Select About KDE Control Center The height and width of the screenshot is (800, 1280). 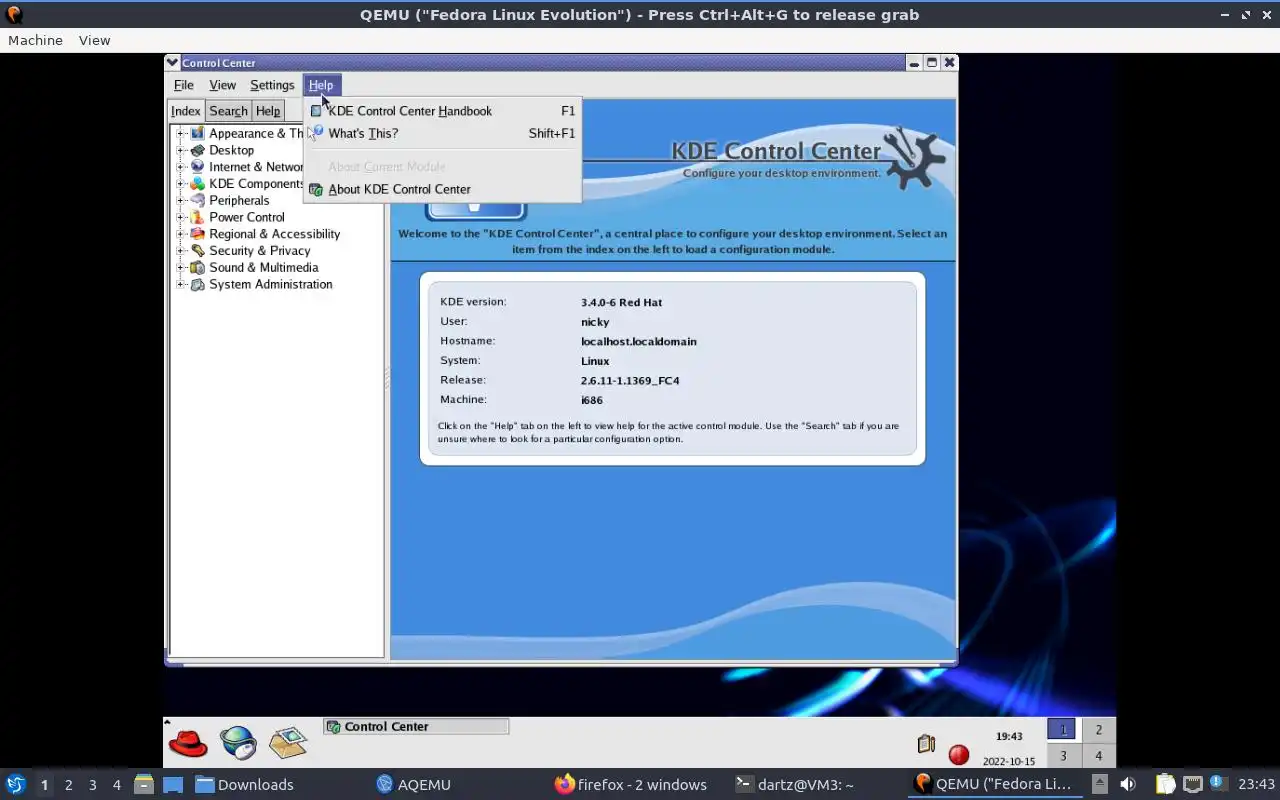(x=442, y=189)
